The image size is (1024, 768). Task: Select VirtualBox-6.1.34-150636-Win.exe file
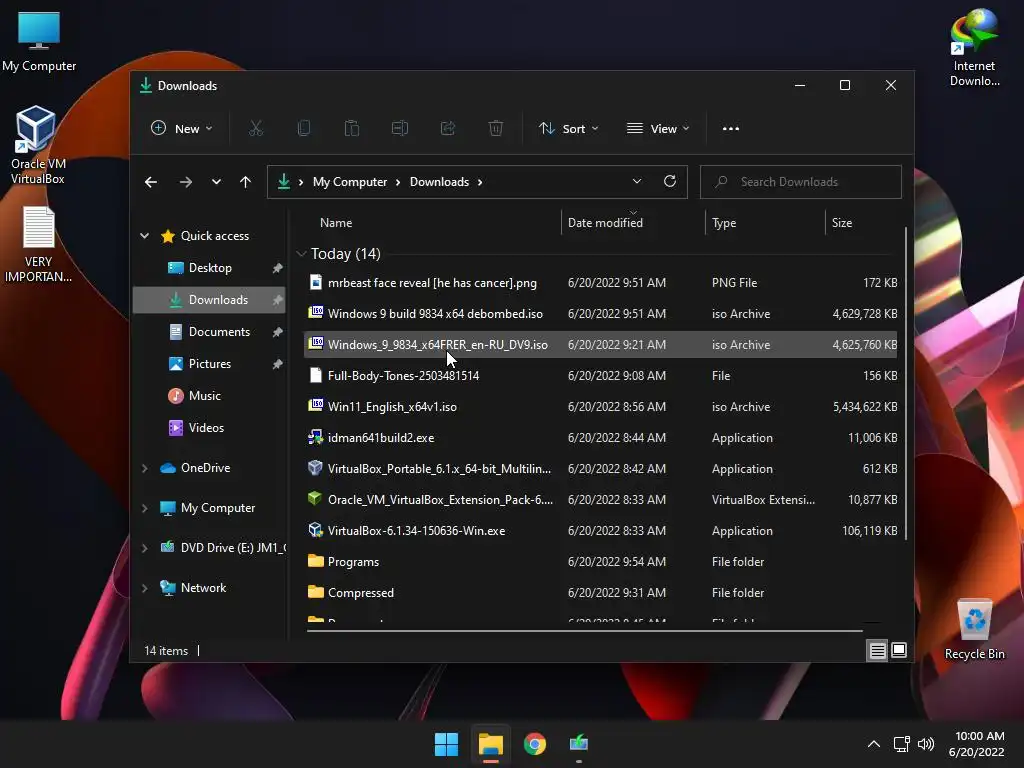tap(600, 531)
